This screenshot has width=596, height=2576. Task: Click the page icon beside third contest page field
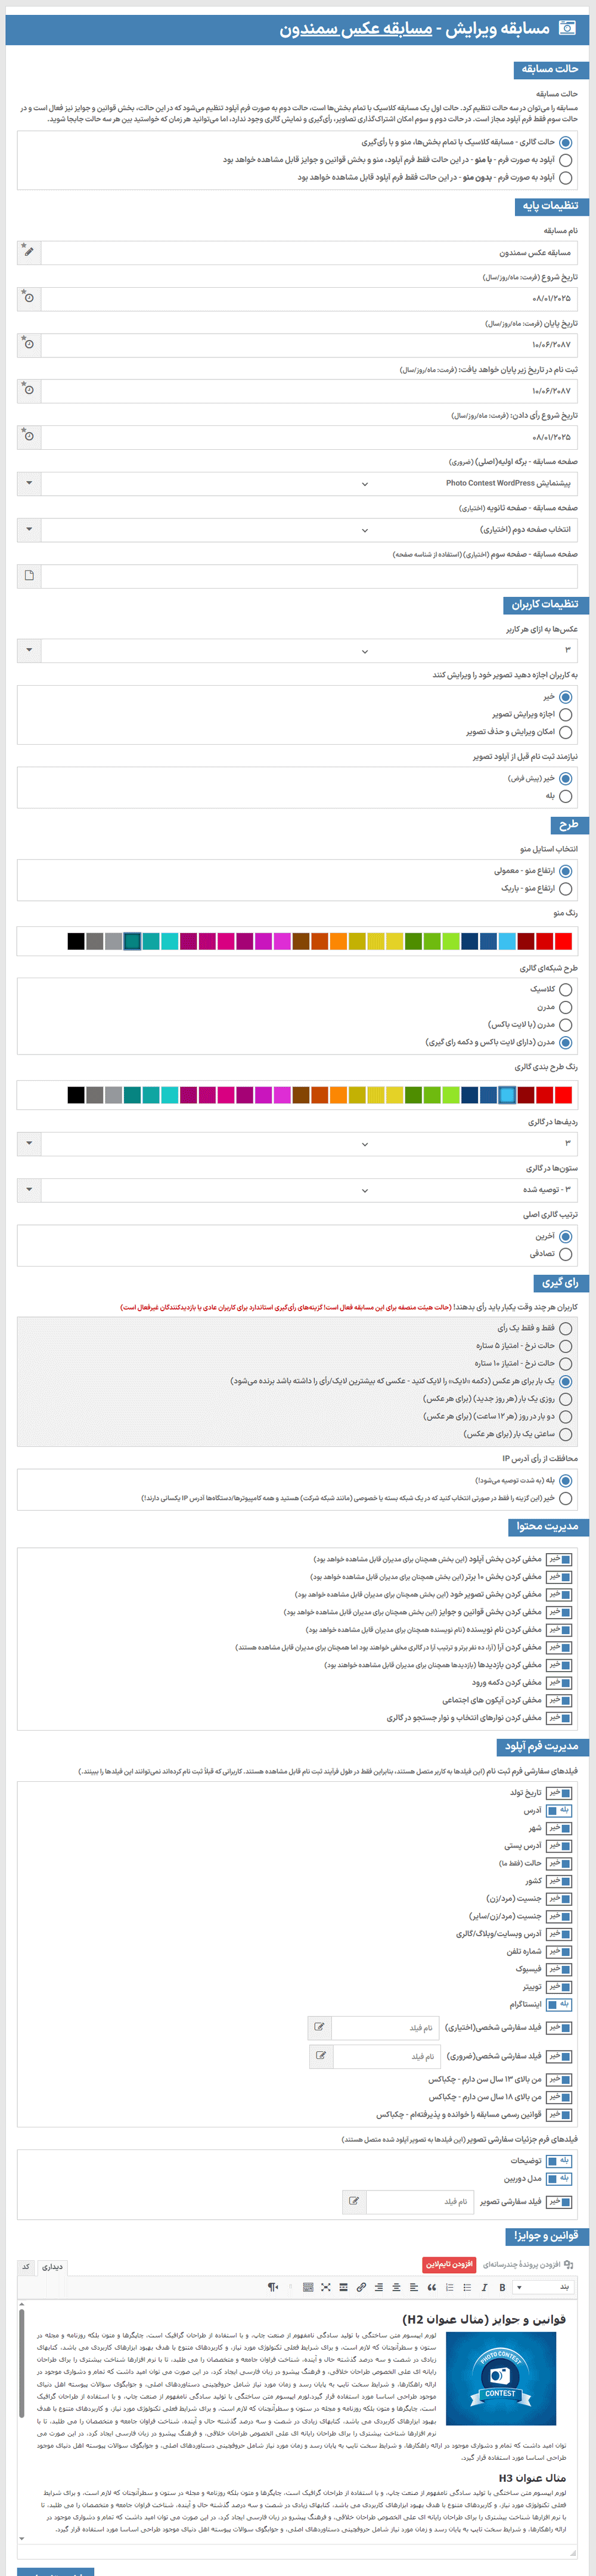29,575
